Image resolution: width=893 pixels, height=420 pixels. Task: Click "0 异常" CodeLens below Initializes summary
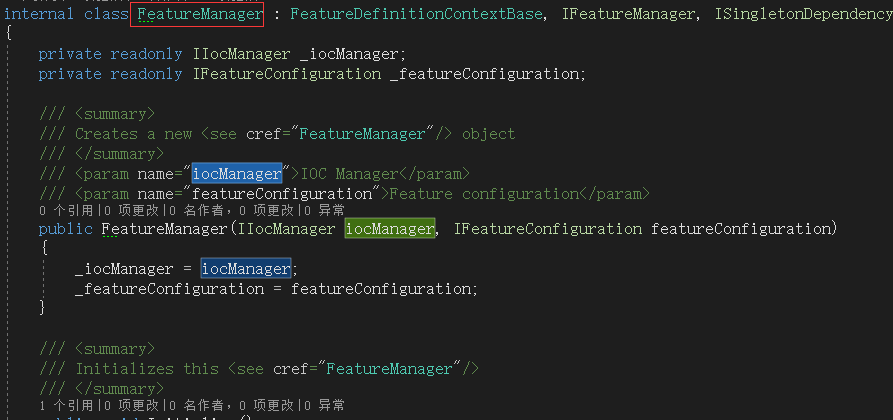(324, 406)
